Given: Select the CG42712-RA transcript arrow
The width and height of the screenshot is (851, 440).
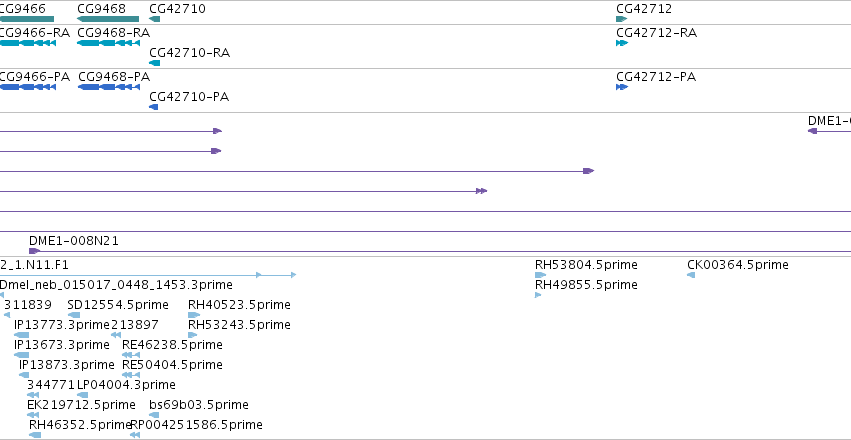Looking at the screenshot, I should coord(622,43).
